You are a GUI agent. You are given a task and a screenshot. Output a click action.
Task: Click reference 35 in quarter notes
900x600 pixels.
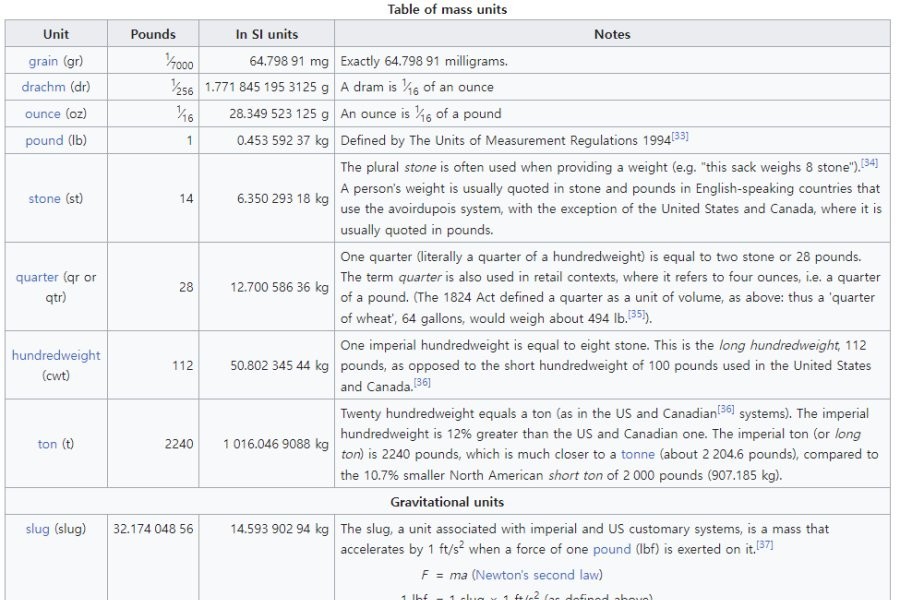click(x=636, y=314)
